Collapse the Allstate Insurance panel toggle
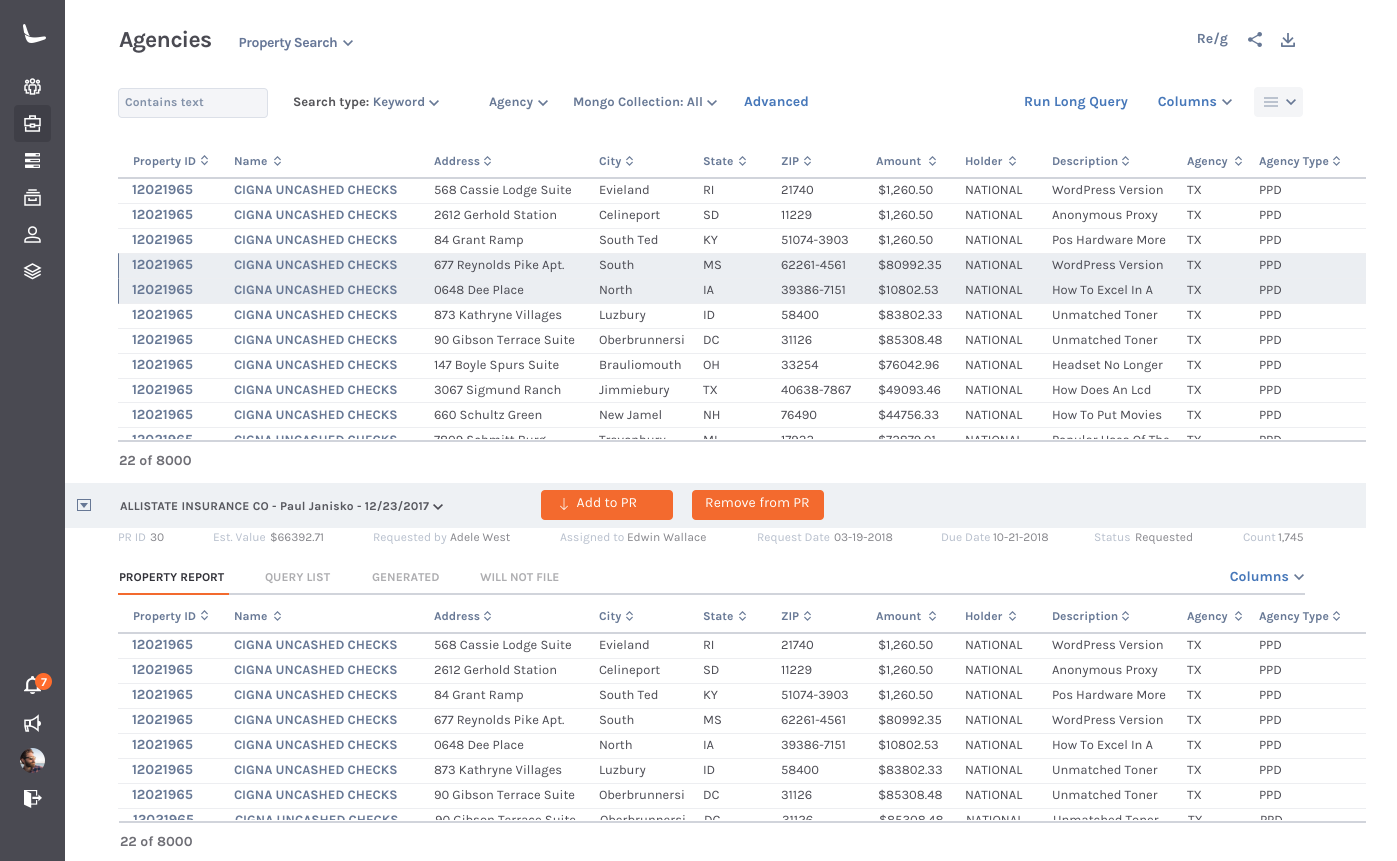The image size is (1397, 861). (x=84, y=506)
